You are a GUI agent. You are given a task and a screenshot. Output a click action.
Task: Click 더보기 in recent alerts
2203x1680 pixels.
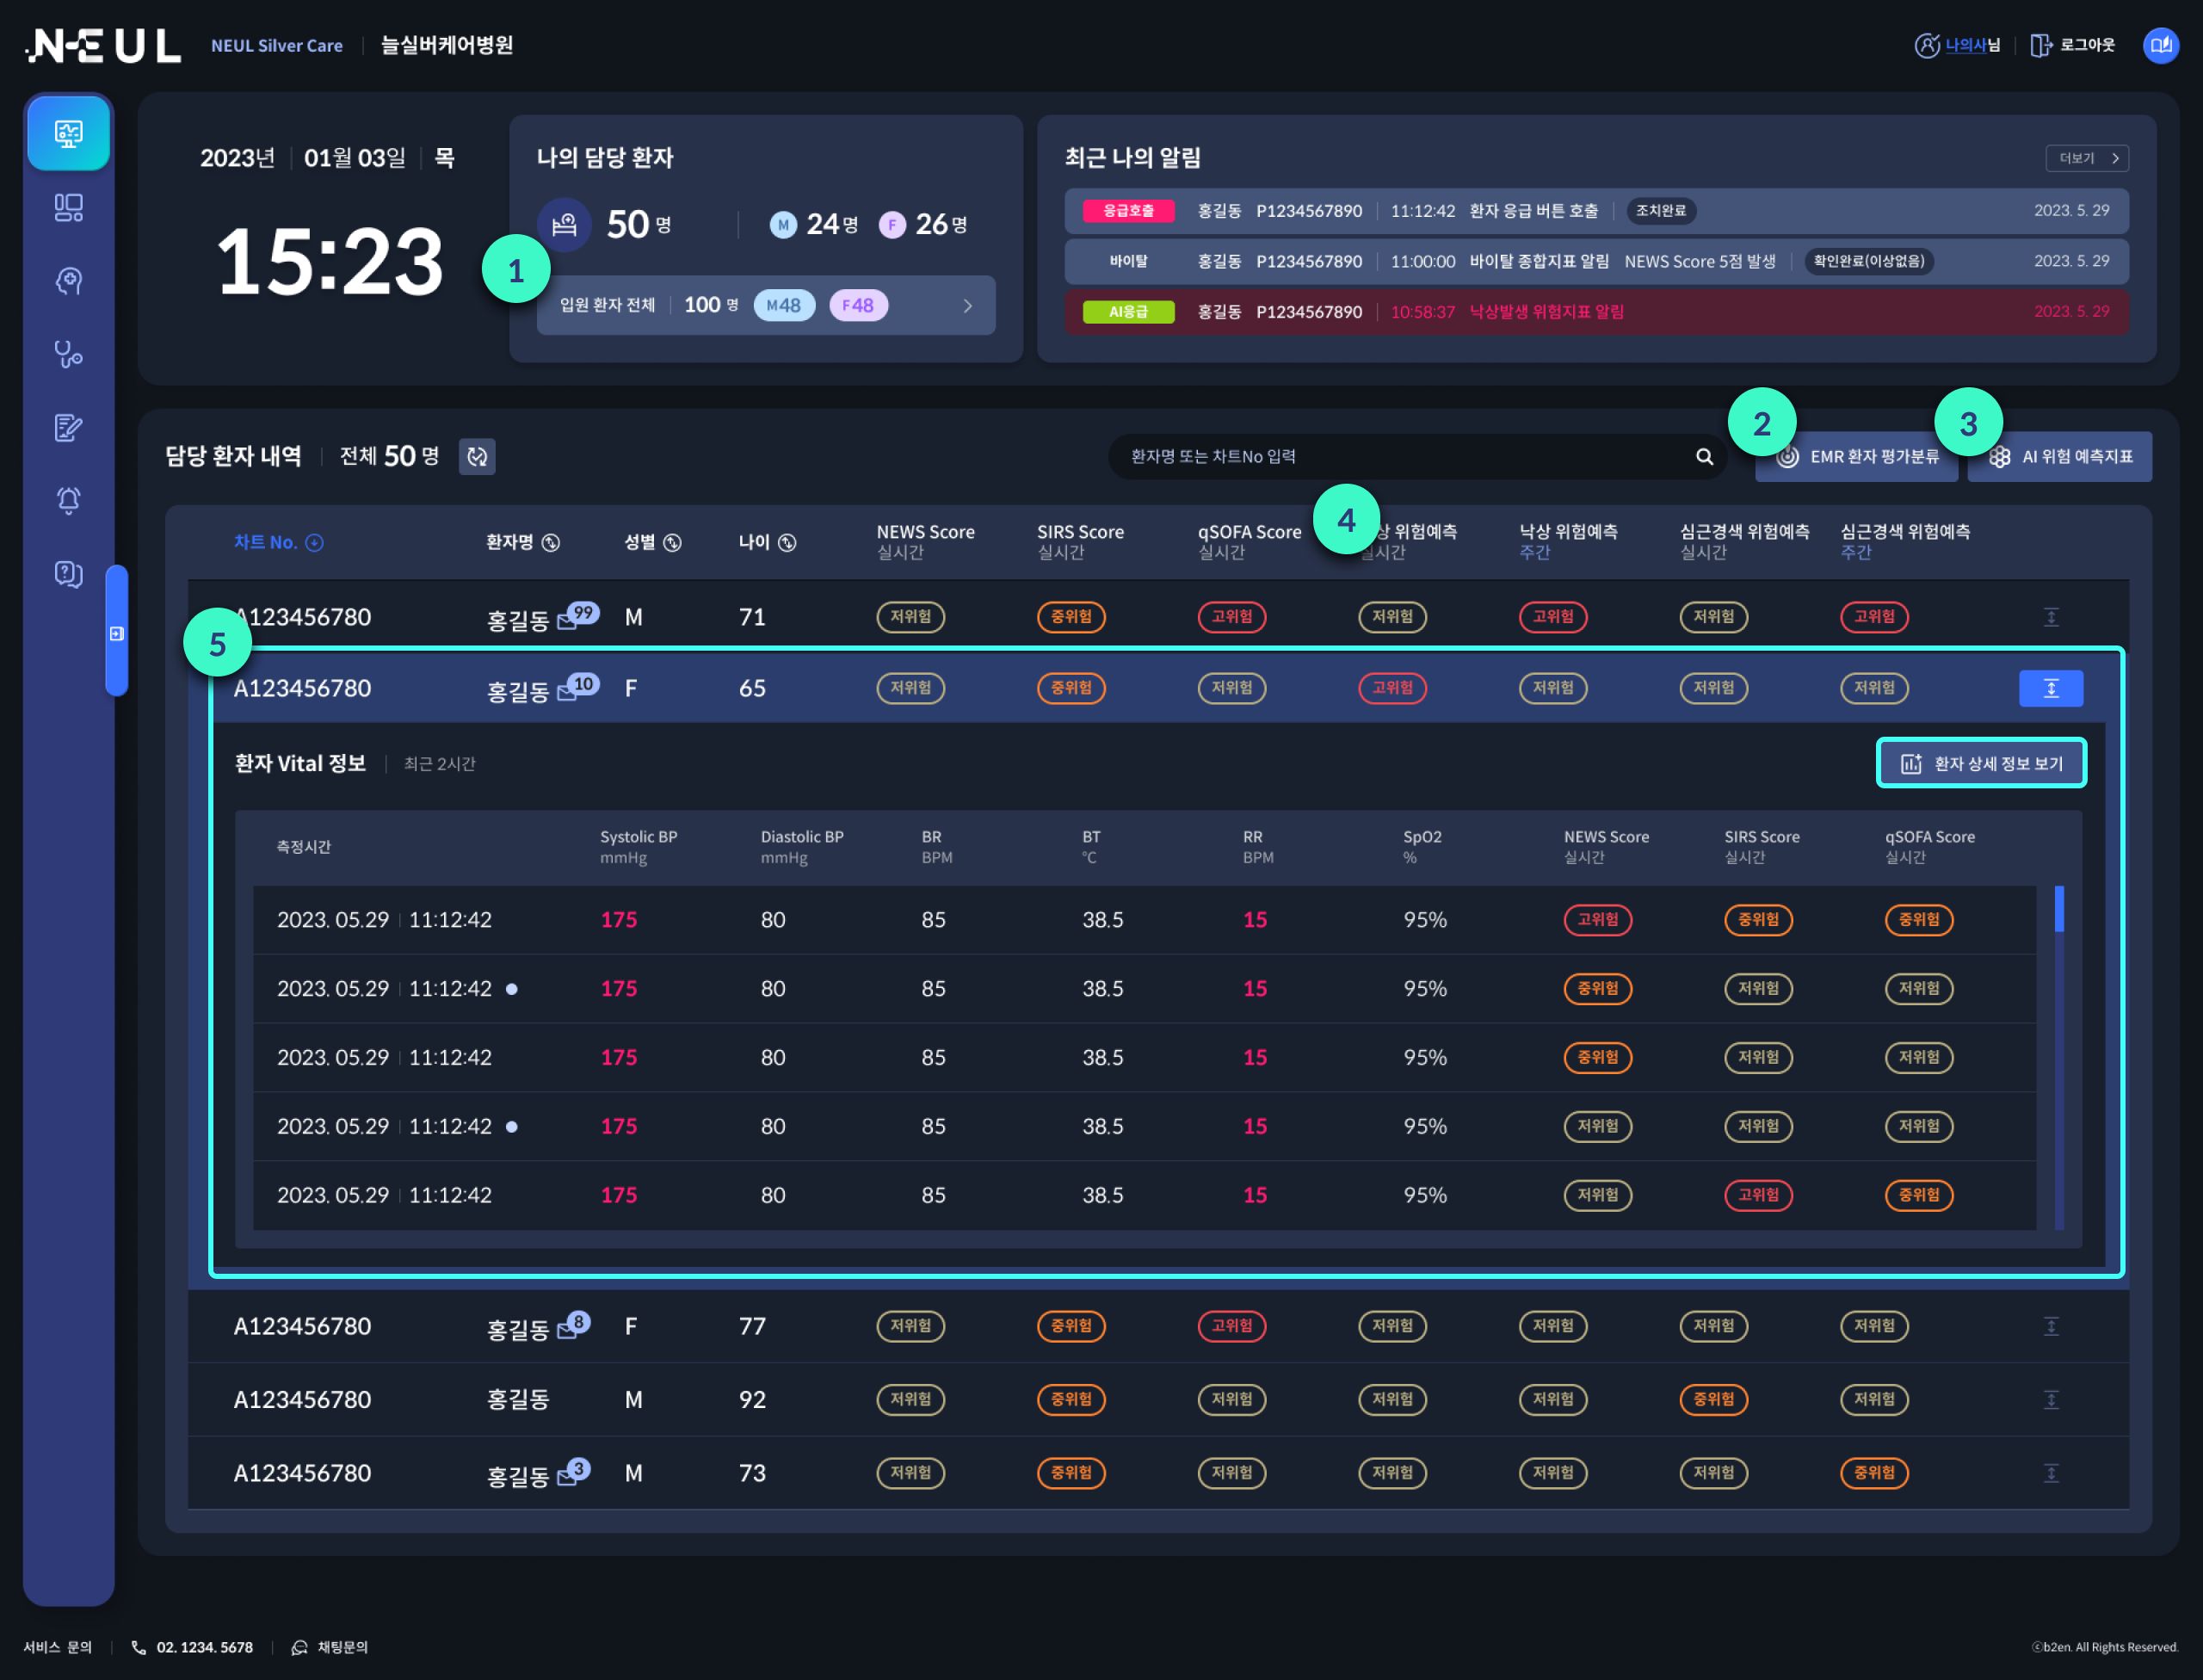(2087, 158)
